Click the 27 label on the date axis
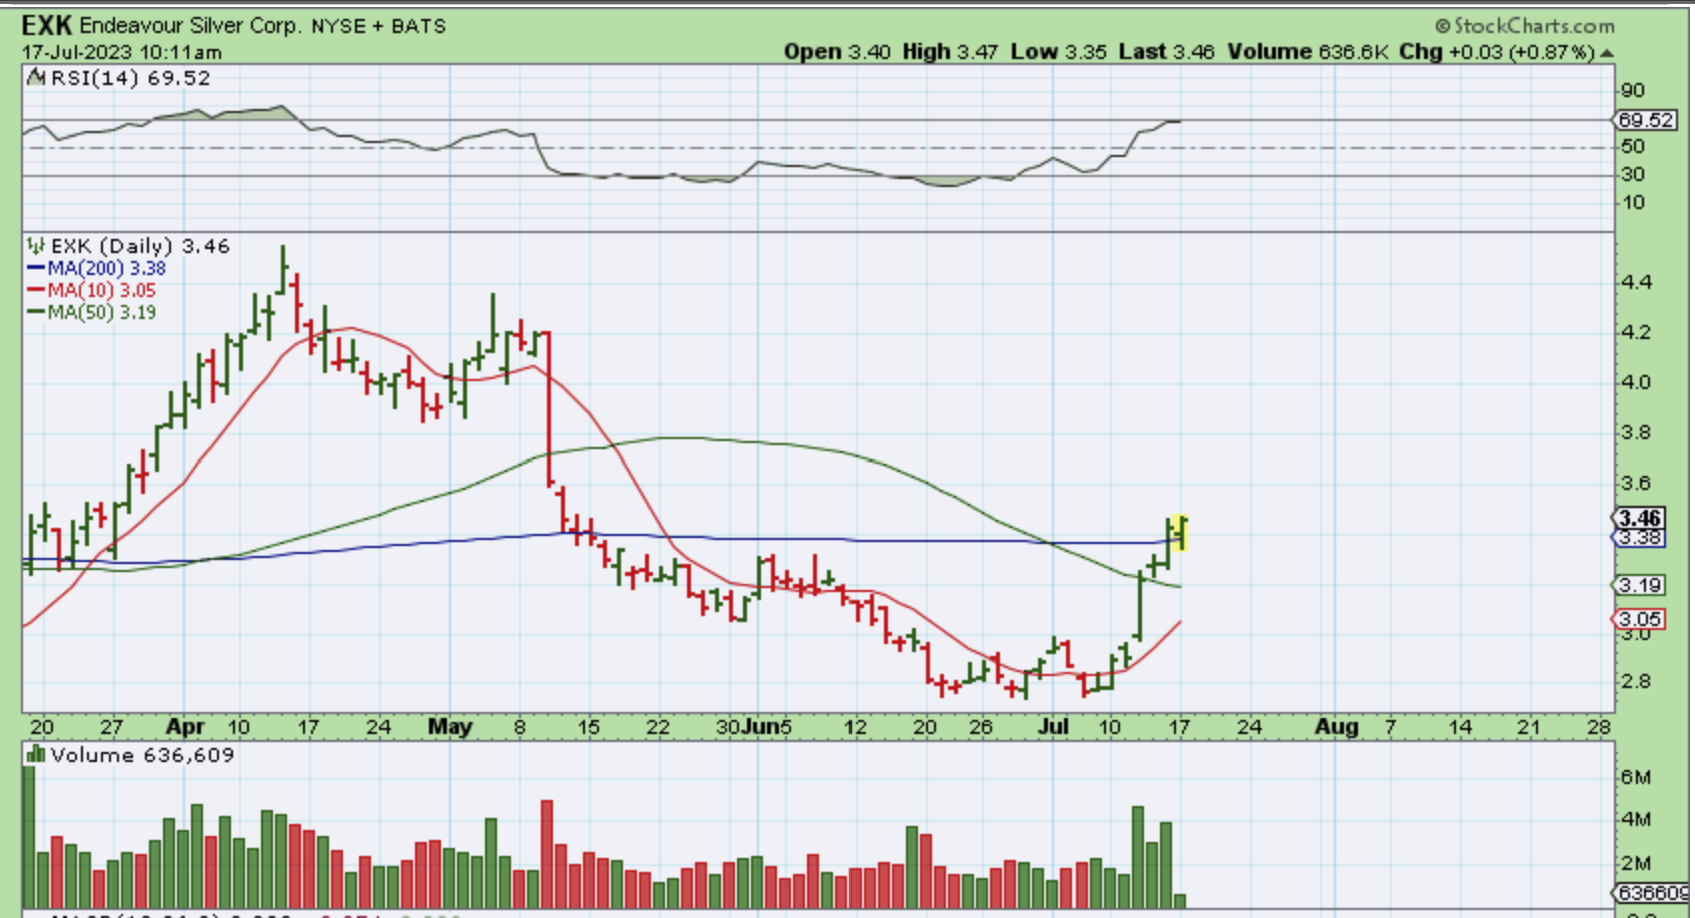Viewport: 1695px width, 918px height. click(x=111, y=727)
